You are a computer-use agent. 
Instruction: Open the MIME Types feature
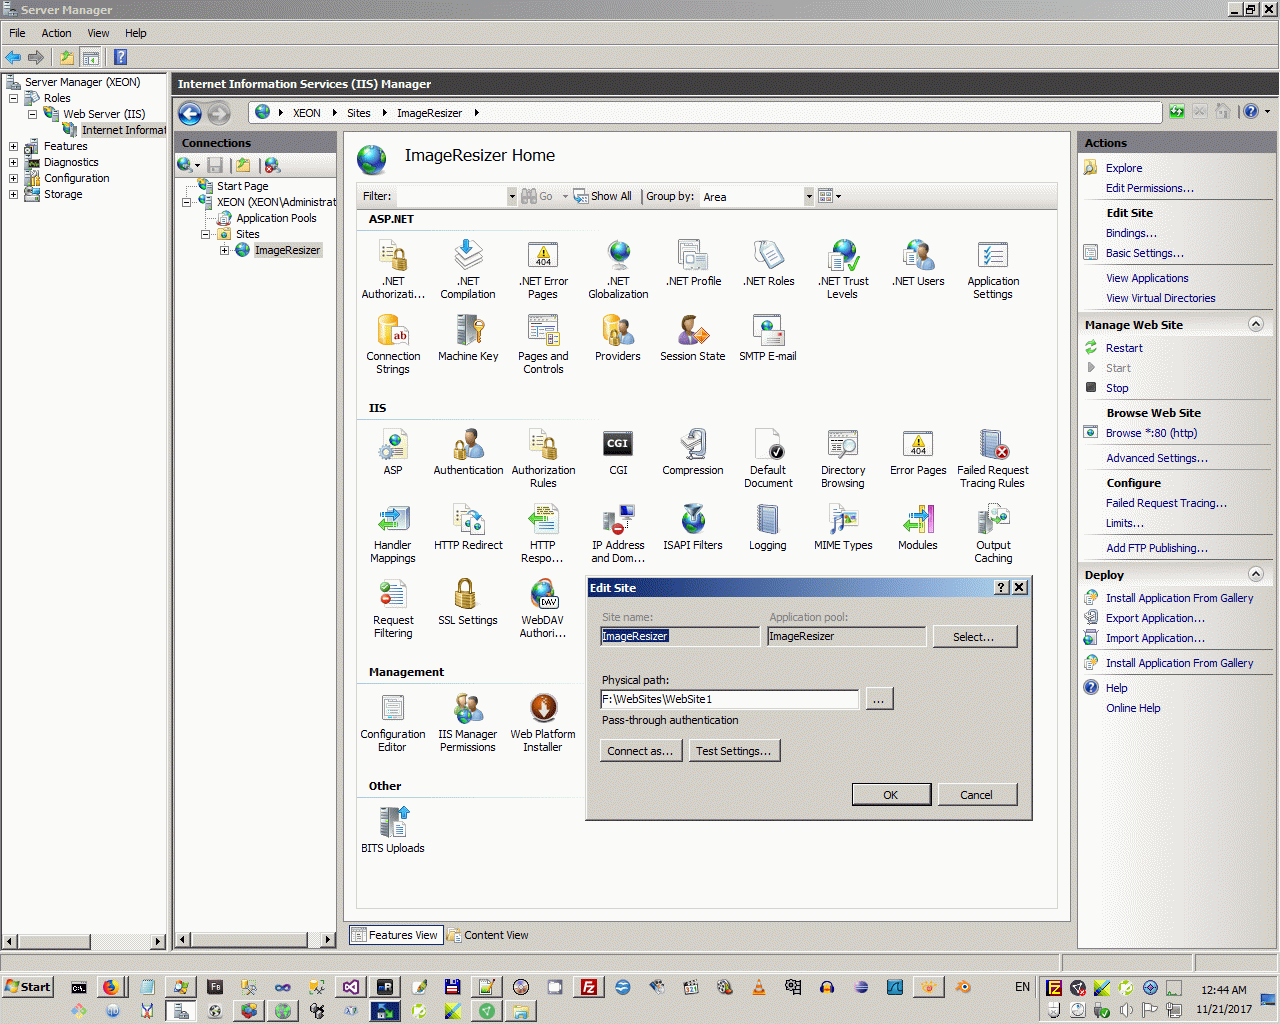(843, 527)
